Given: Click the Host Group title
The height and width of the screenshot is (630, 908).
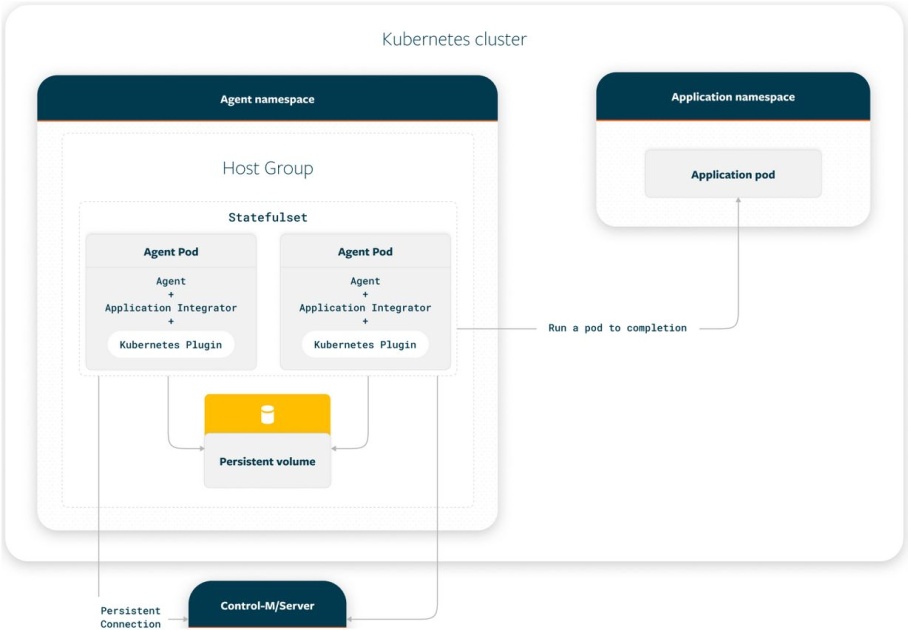Looking at the screenshot, I should 267,168.
